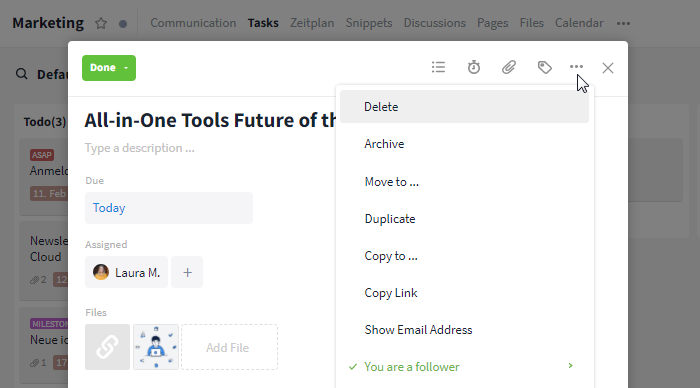Click the Add File box
This screenshot has width=700, height=388.
(229, 347)
